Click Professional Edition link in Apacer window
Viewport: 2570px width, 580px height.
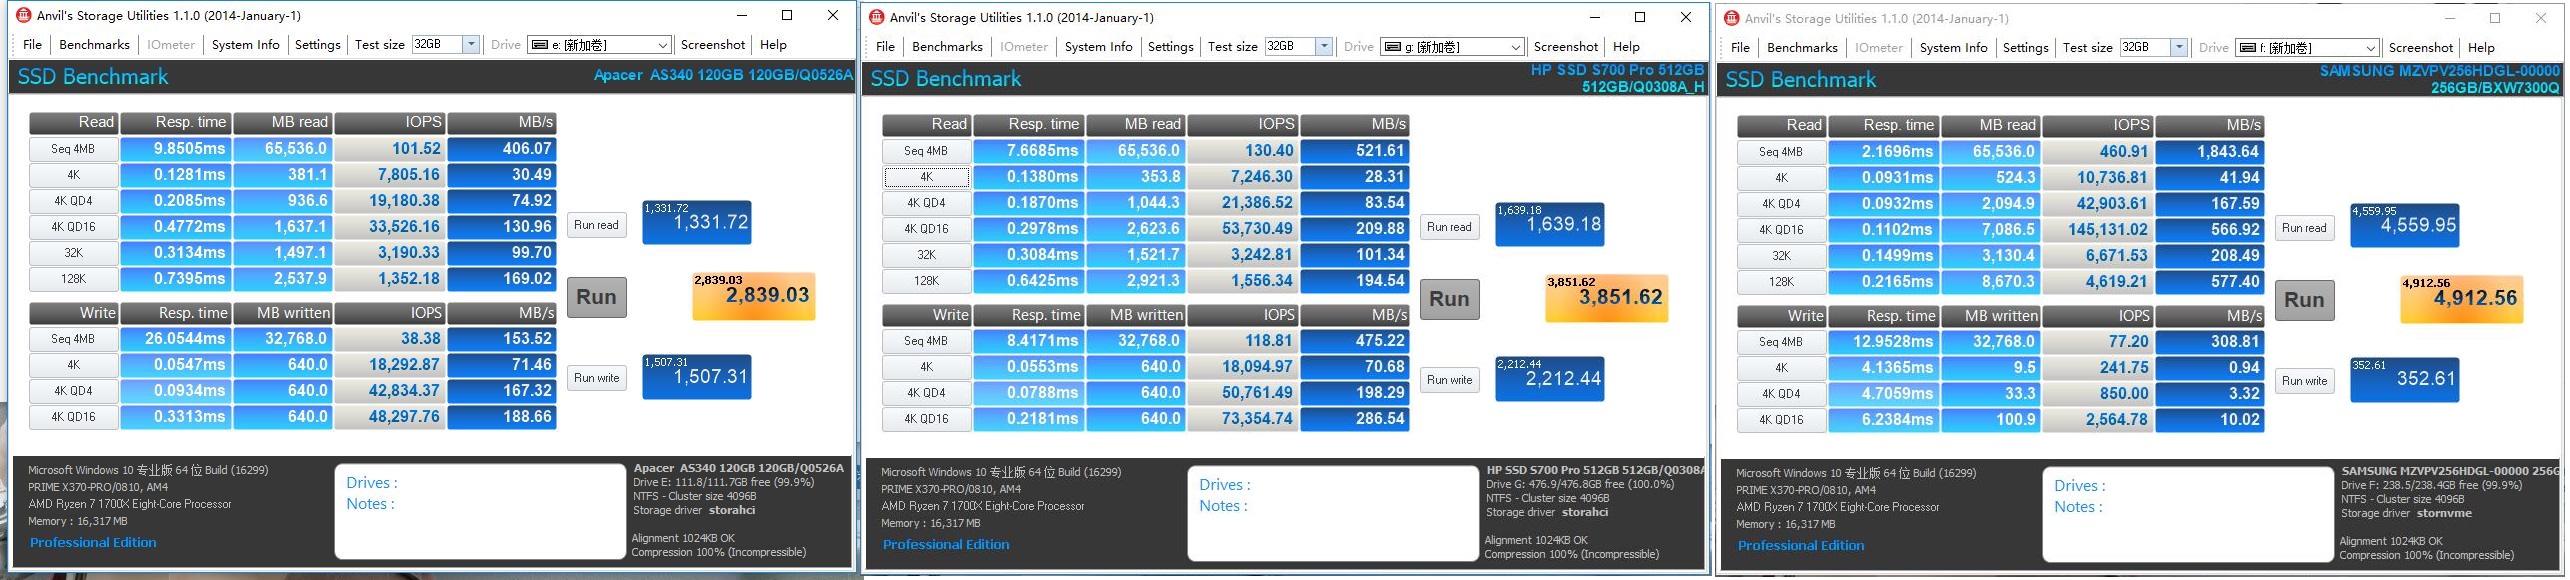pos(93,543)
